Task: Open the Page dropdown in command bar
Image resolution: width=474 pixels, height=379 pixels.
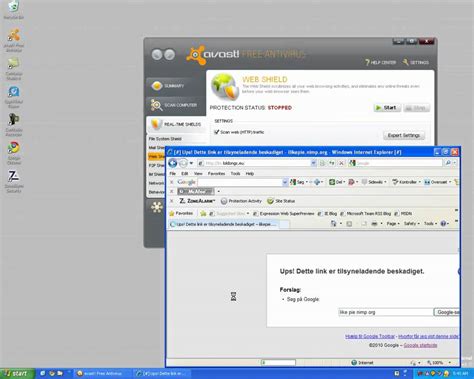Action: (x=393, y=224)
